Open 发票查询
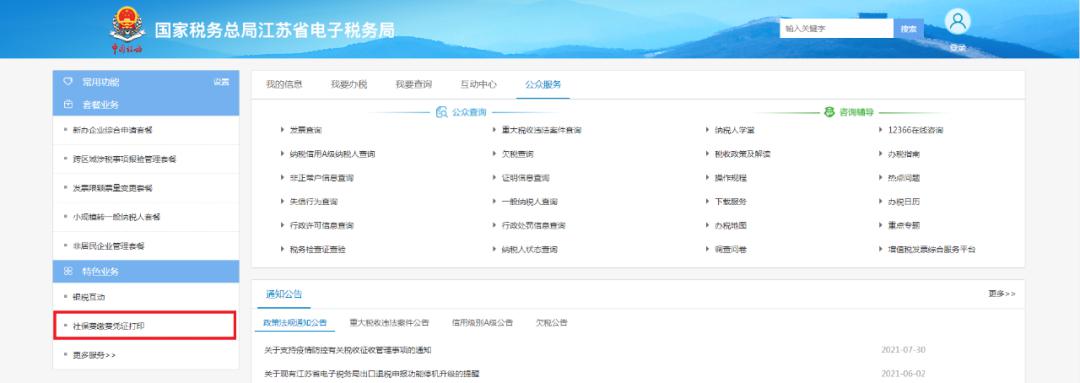The width and height of the screenshot is (1080, 383). coord(305,130)
